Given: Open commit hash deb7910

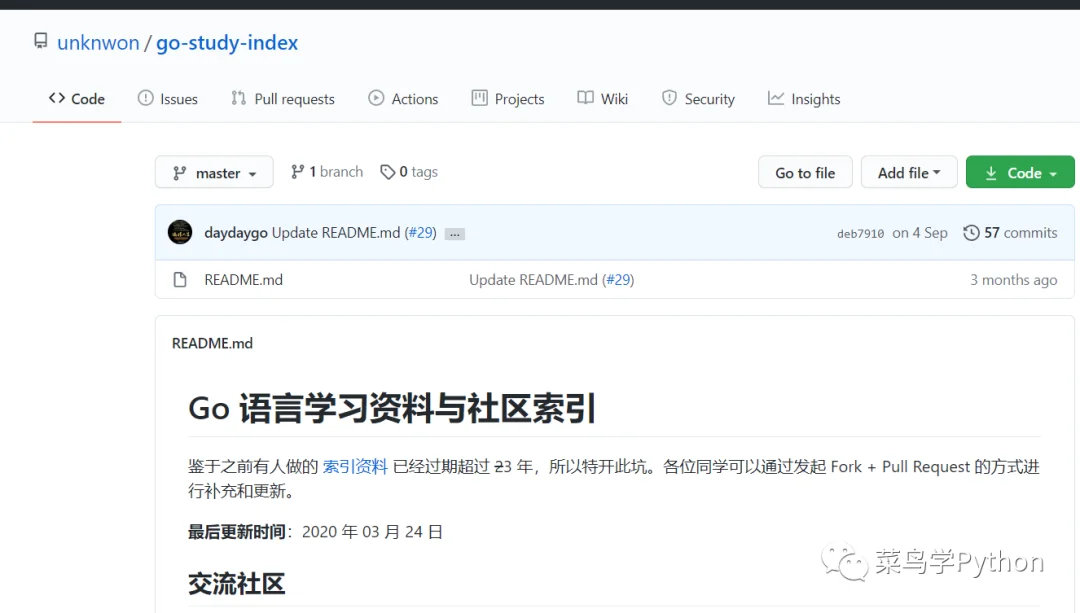Looking at the screenshot, I should [860, 233].
